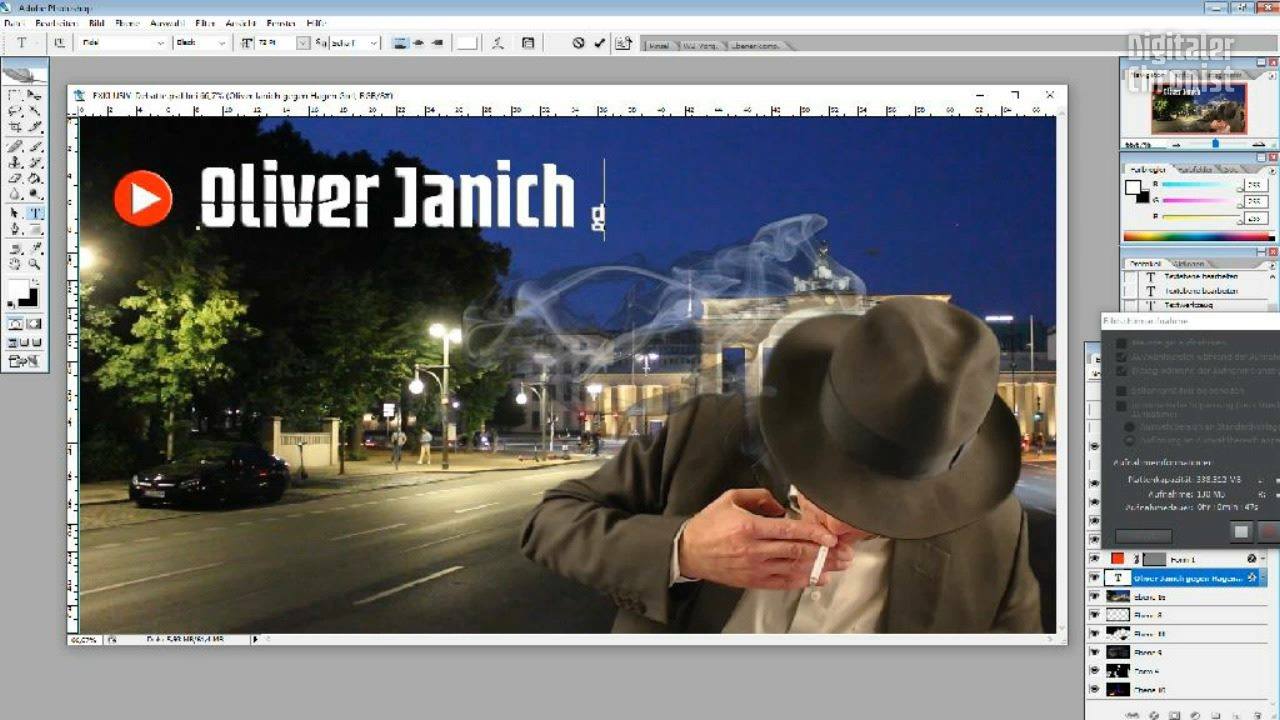Select the Eraser tool

(x=15, y=178)
